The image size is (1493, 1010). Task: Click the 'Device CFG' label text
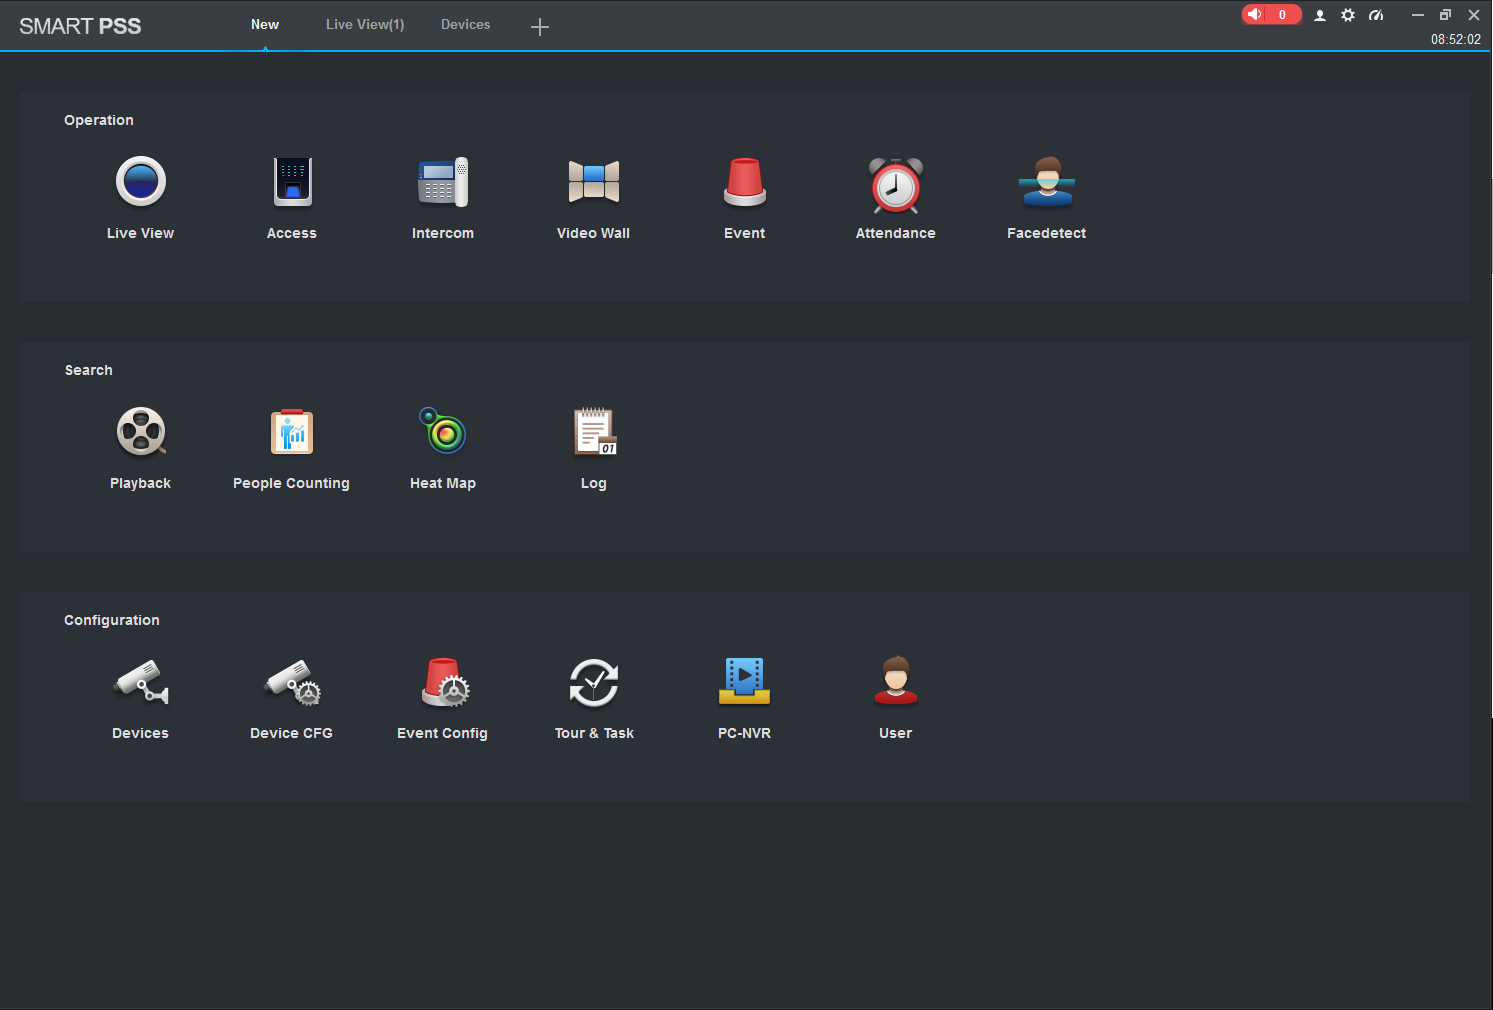tap(292, 733)
